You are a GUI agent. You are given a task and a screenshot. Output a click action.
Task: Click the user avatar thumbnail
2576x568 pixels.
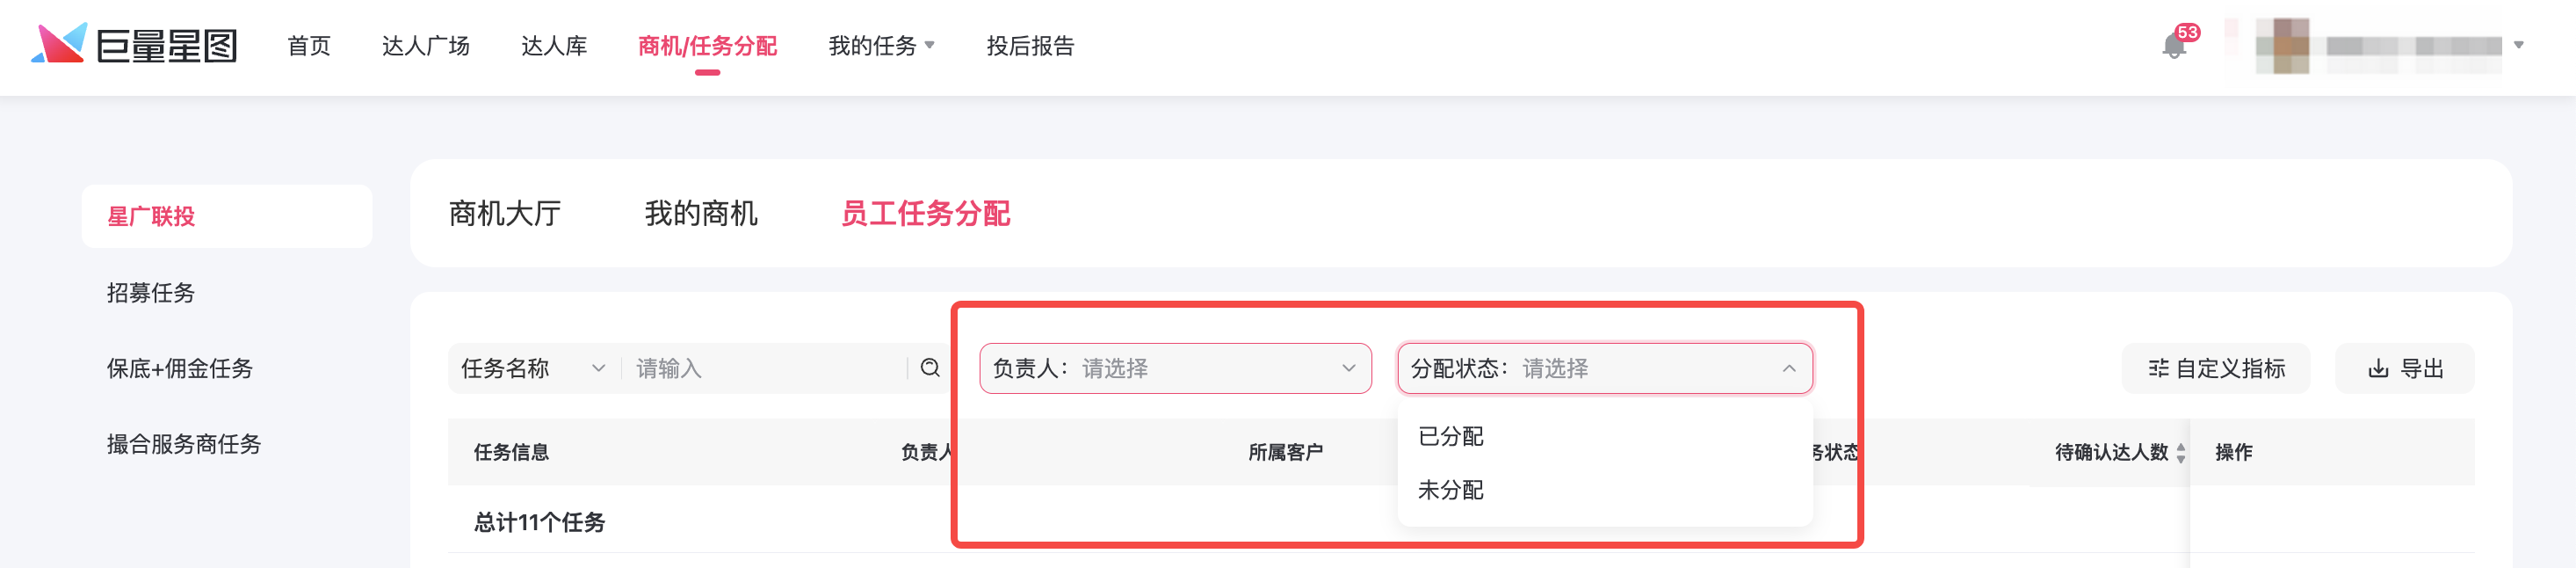coord(2282,46)
